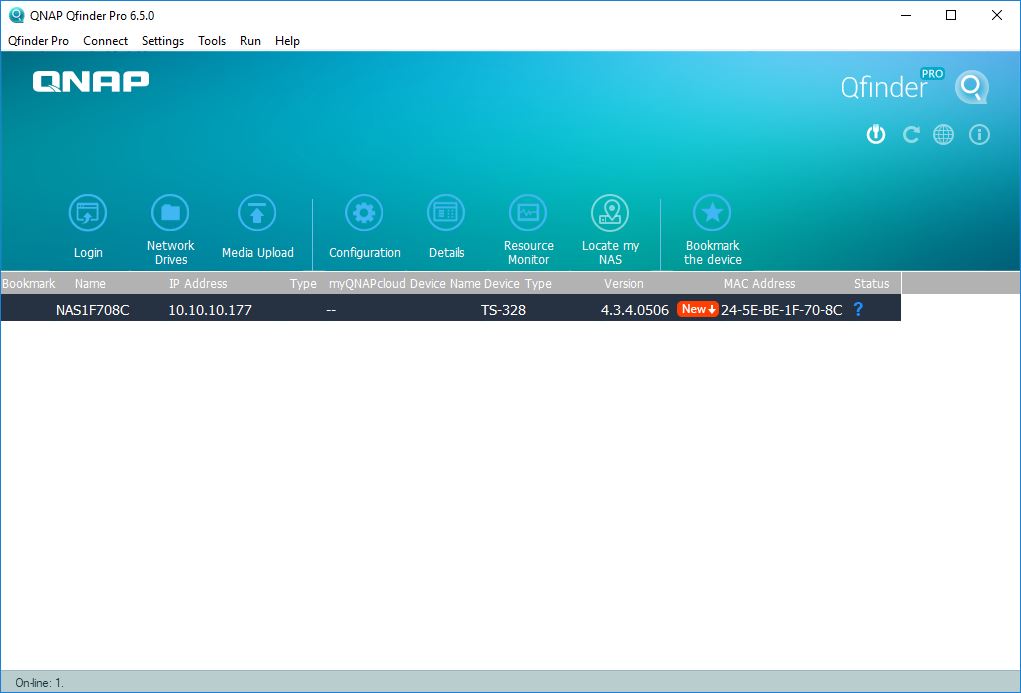Viewport: 1021px width, 693px height.
Task: Activate Locate my NAS
Action: (610, 213)
